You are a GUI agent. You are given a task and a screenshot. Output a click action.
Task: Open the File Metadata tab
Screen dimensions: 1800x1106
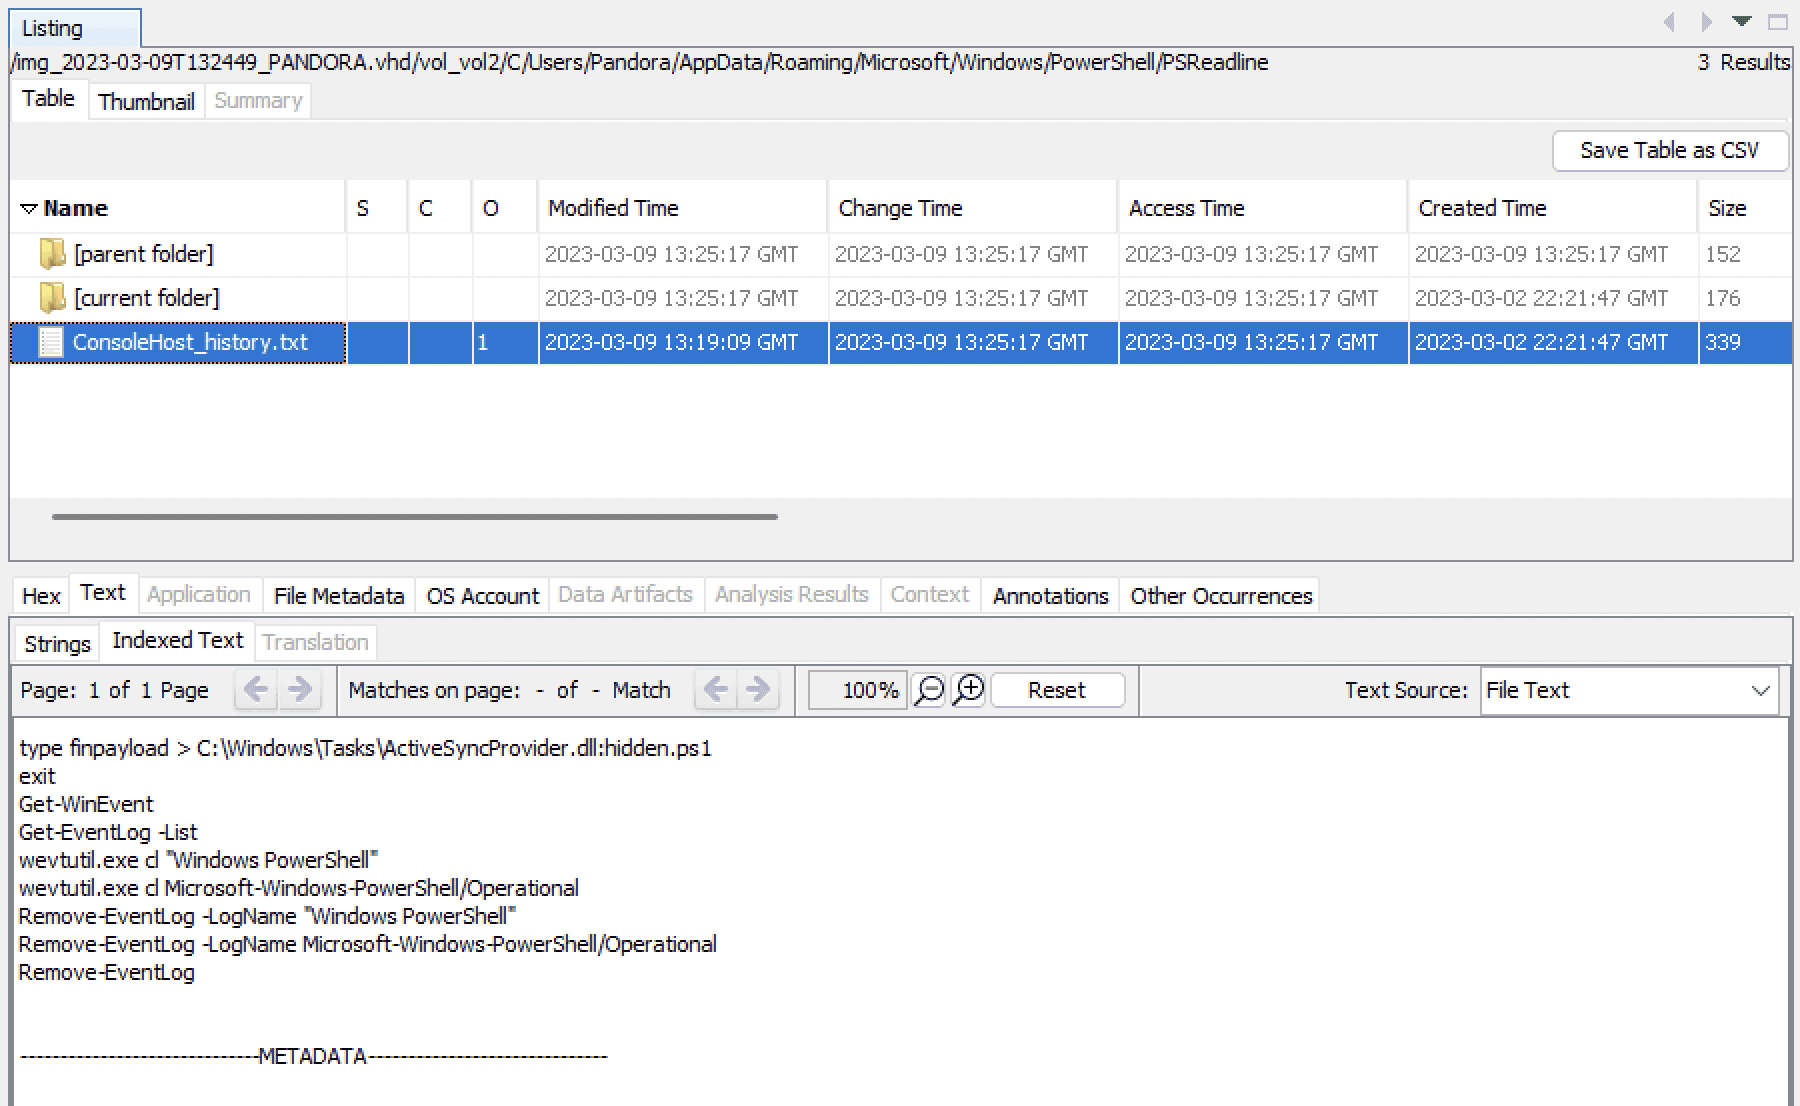339,596
